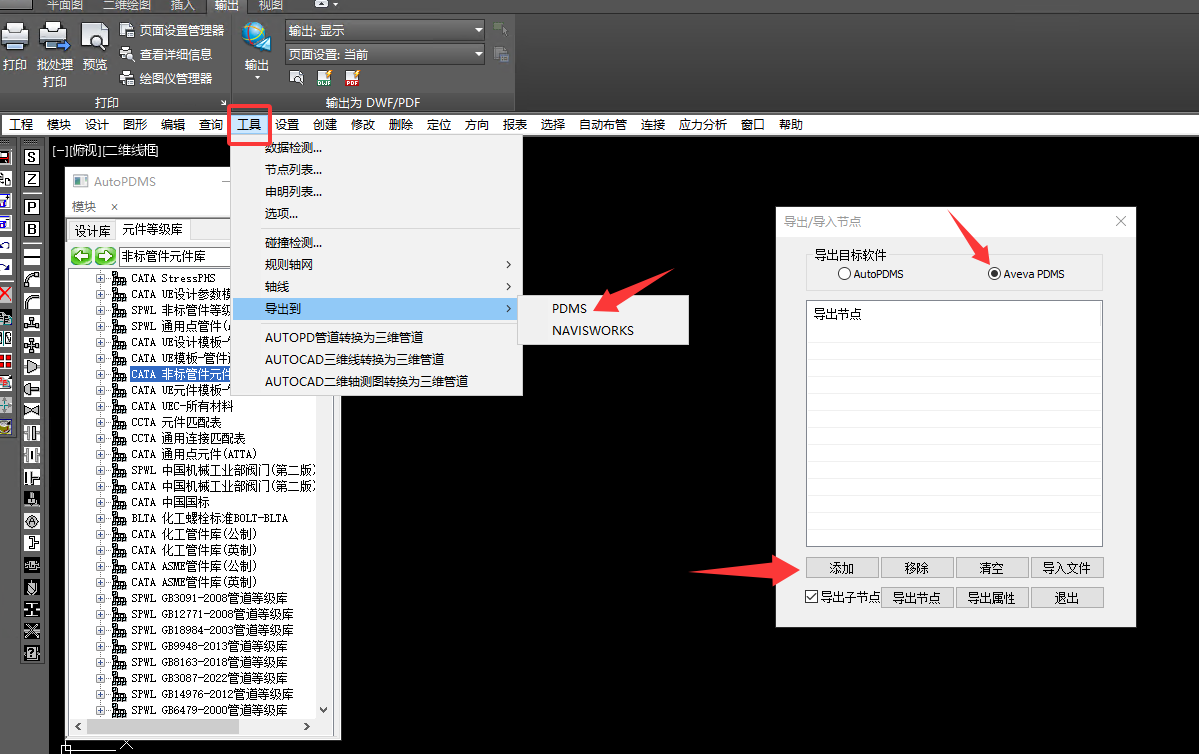Click the S button in left toolbar
1199x754 pixels.
click(32, 157)
